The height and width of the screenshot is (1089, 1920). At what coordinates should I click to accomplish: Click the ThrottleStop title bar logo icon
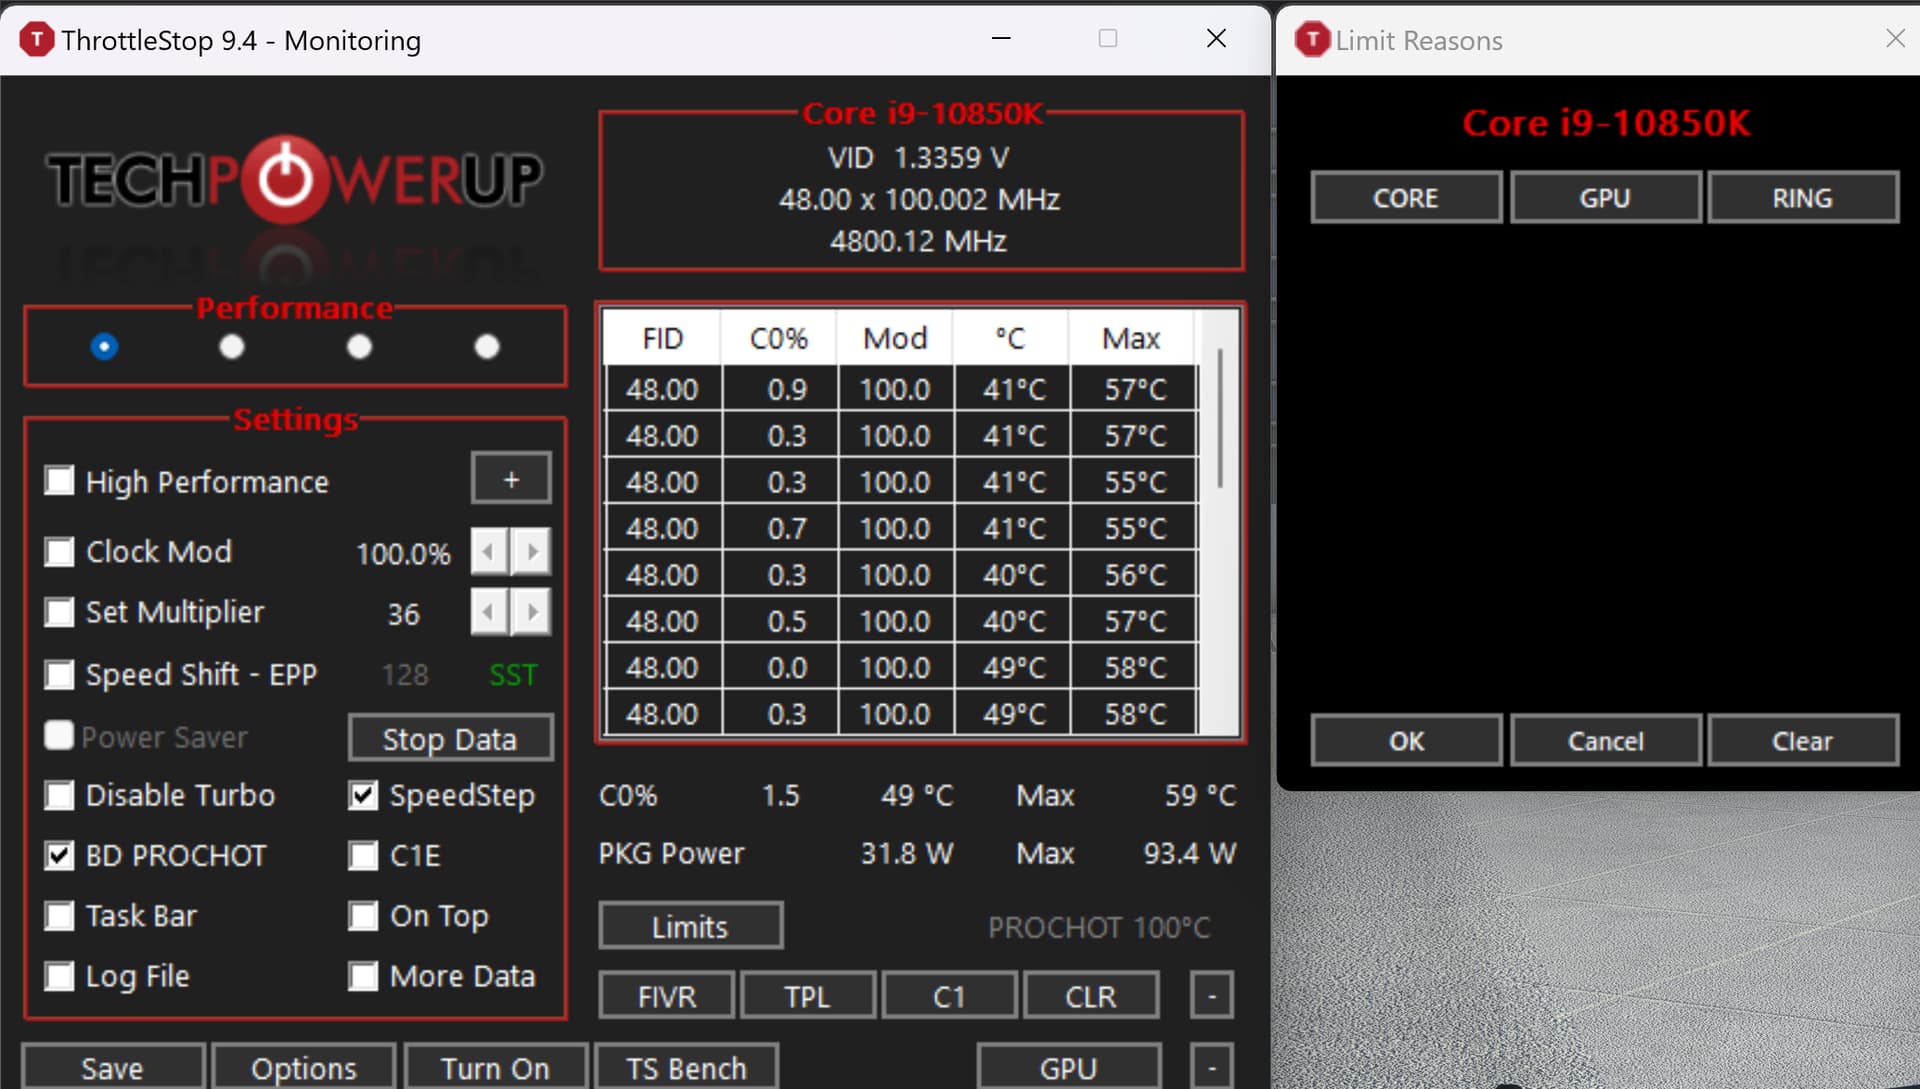[x=36, y=40]
